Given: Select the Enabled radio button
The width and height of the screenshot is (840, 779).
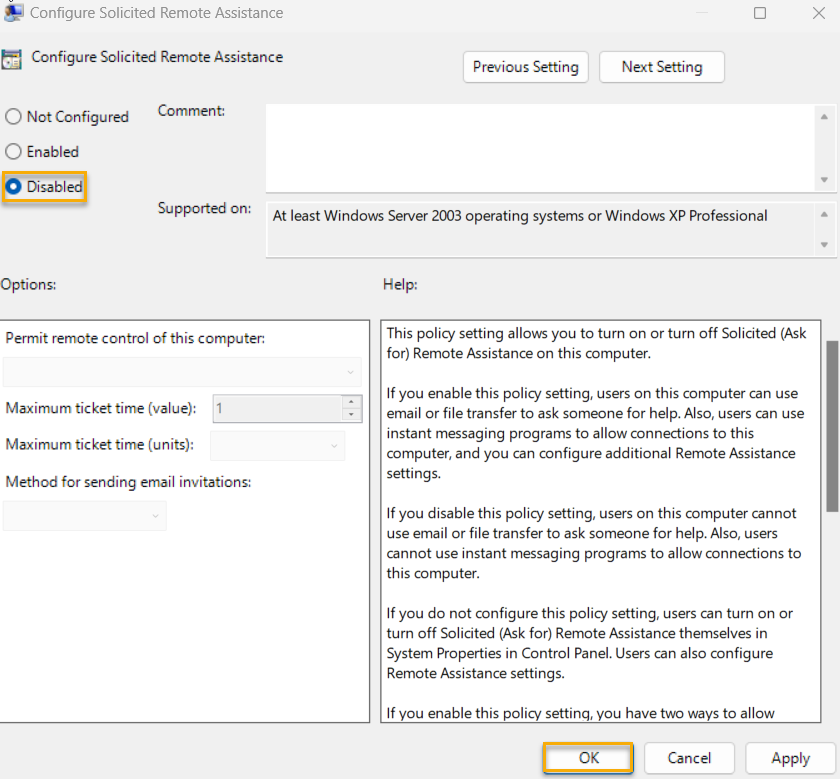Looking at the screenshot, I should click(12, 151).
